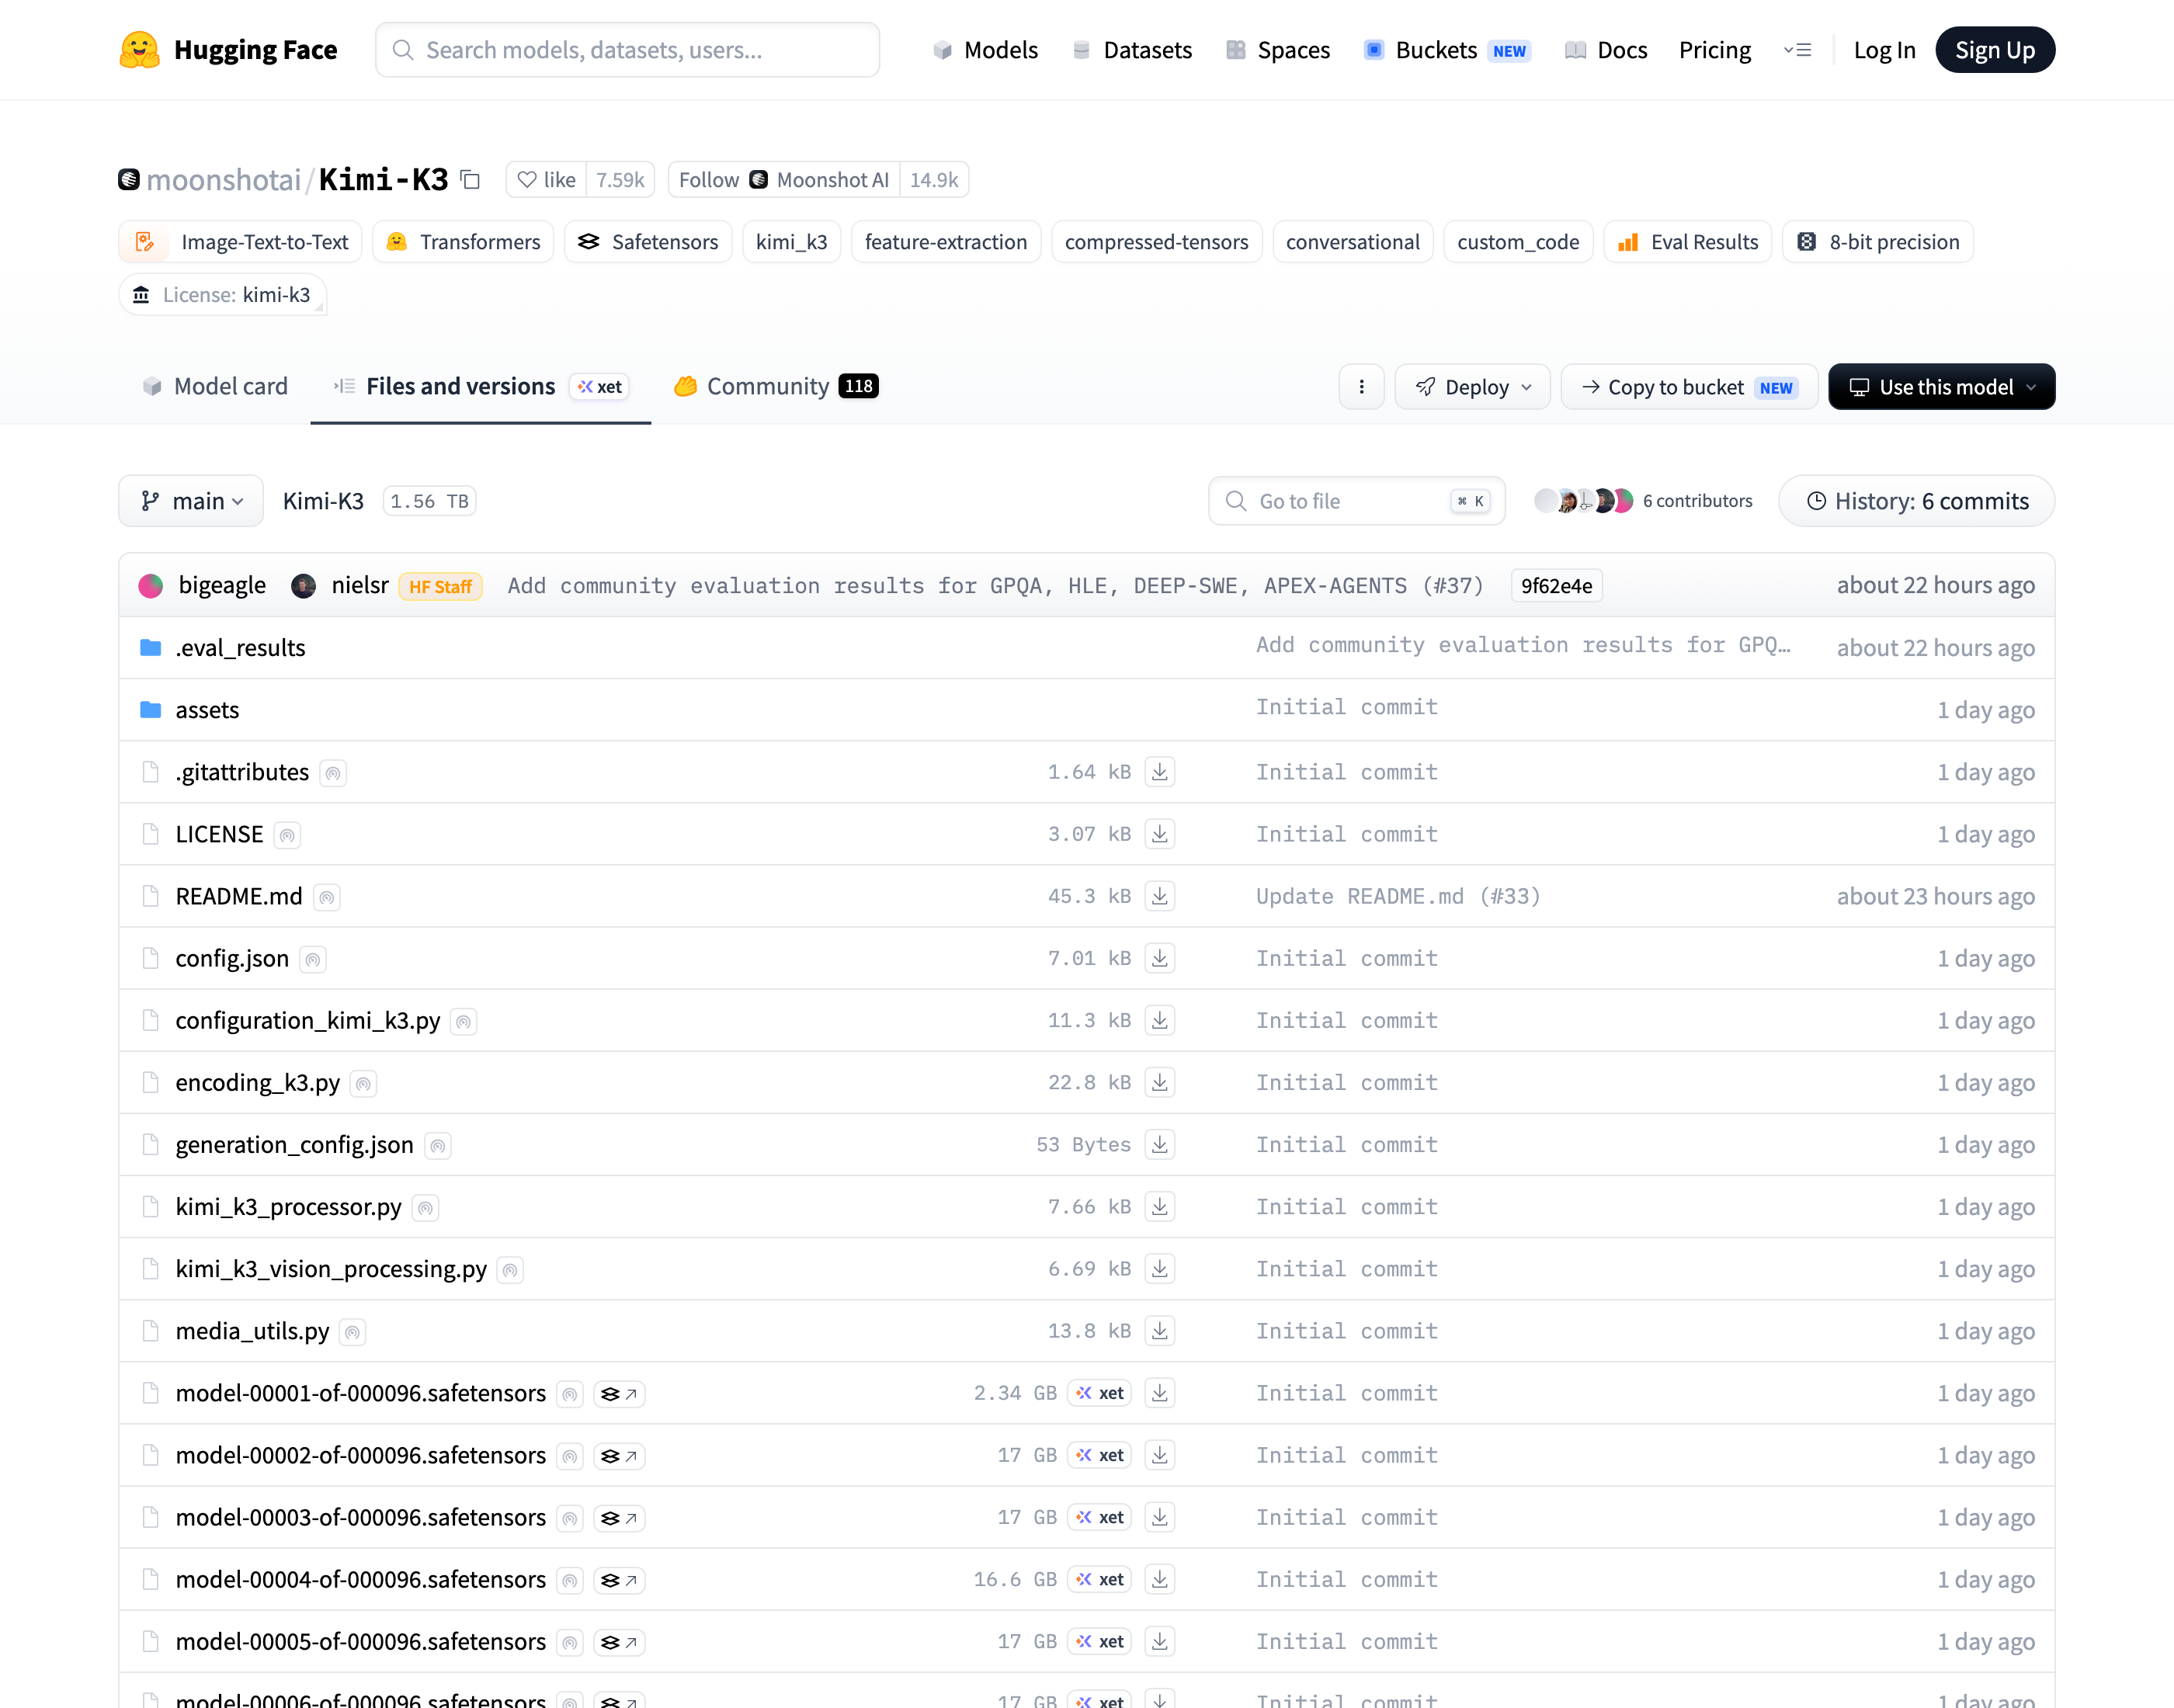The height and width of the screenshot is (1708, 2174).
Task: Open the main branch selector dropdown
Action: click(191, 501)
